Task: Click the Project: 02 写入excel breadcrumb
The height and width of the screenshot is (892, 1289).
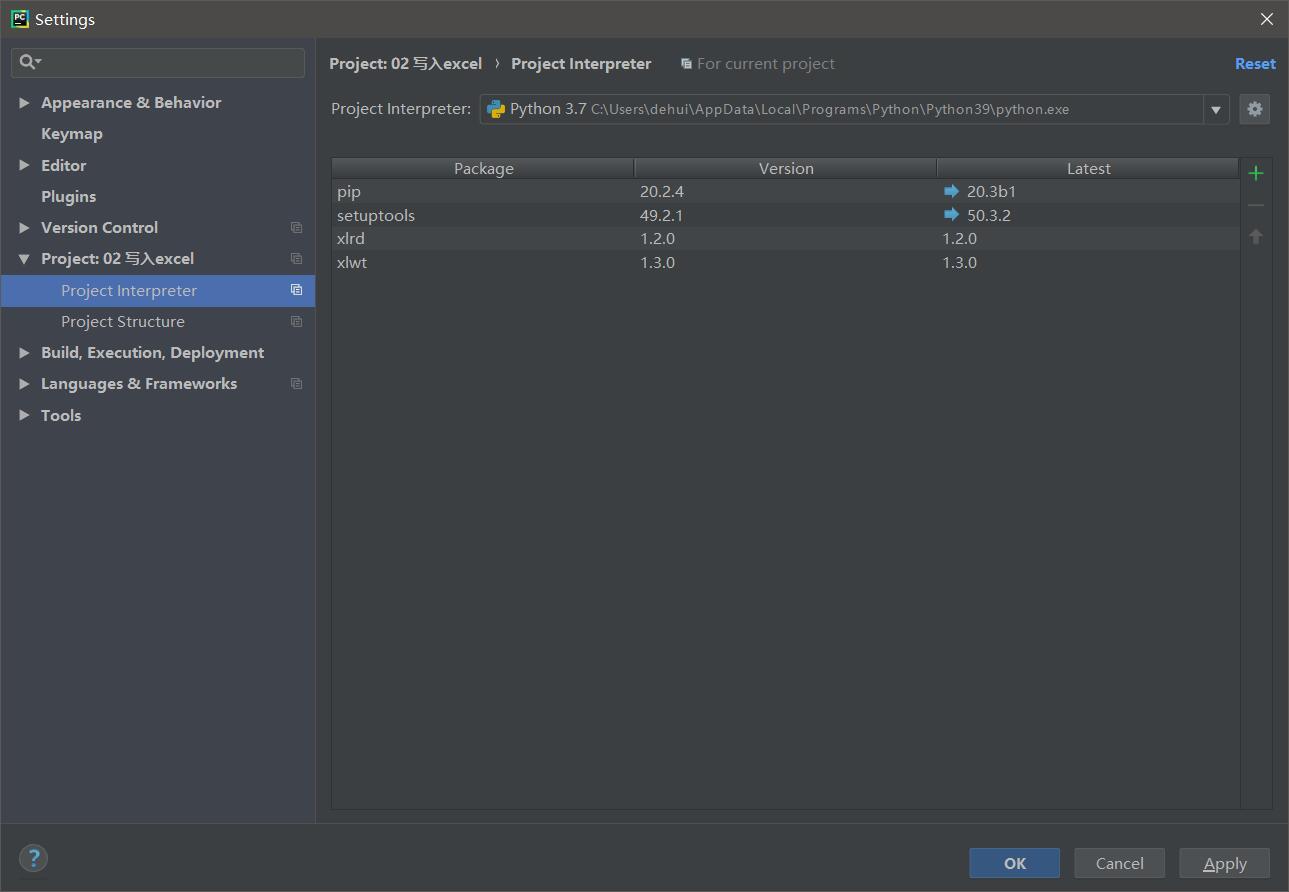Action: [406, 64]
